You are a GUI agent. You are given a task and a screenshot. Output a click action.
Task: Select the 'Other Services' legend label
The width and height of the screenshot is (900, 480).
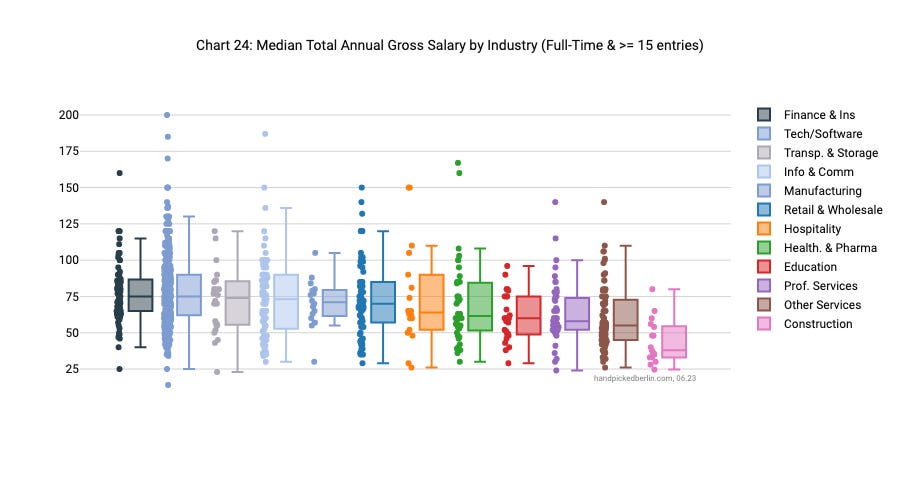tap(822, 304)
